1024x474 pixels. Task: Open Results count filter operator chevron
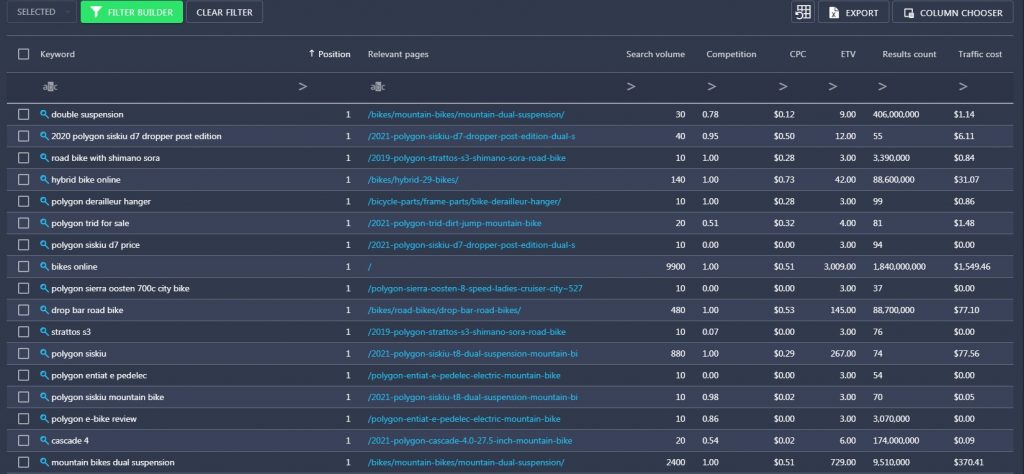[882, 86]
